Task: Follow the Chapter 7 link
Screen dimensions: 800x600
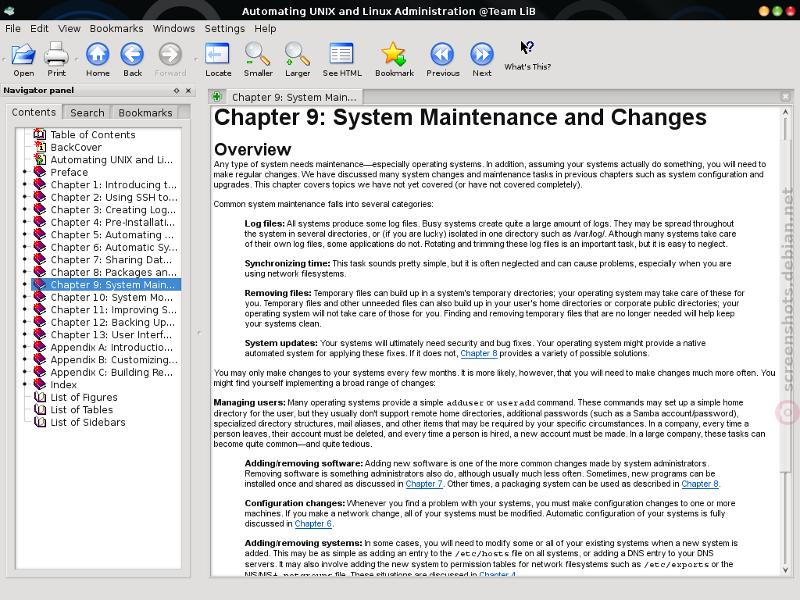Action: (x=424, y=484)
